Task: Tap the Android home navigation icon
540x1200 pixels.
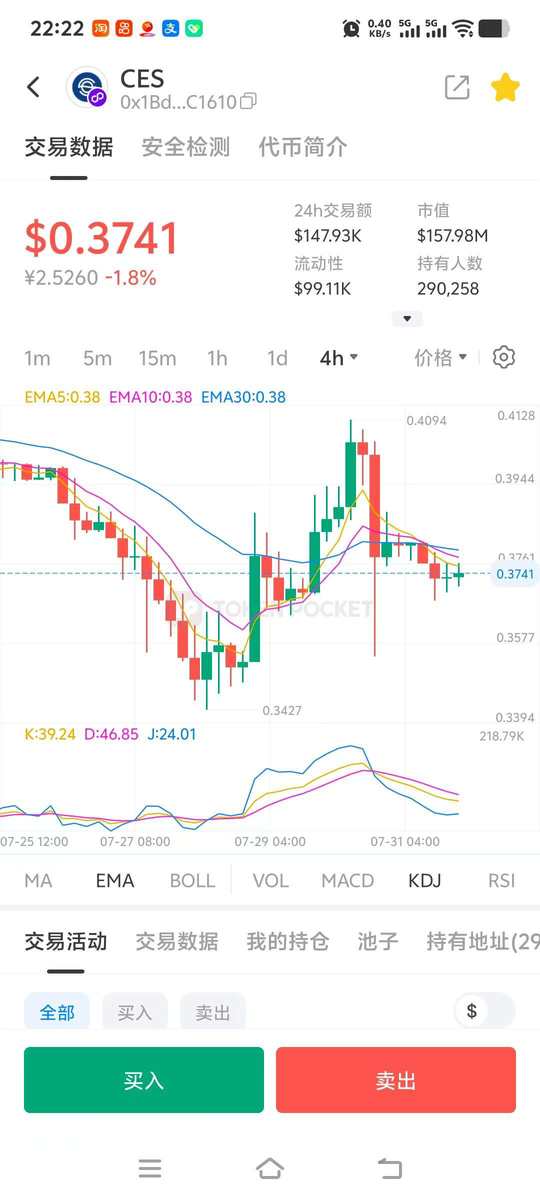Action: click(x=270, y=1168)
